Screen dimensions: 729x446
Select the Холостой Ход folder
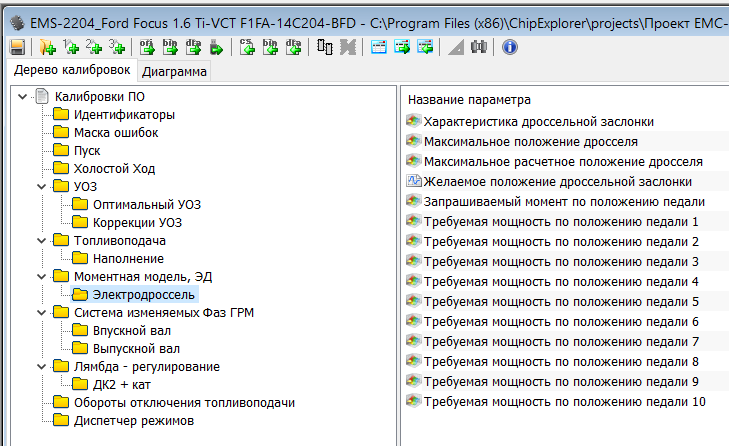point(114,169)
